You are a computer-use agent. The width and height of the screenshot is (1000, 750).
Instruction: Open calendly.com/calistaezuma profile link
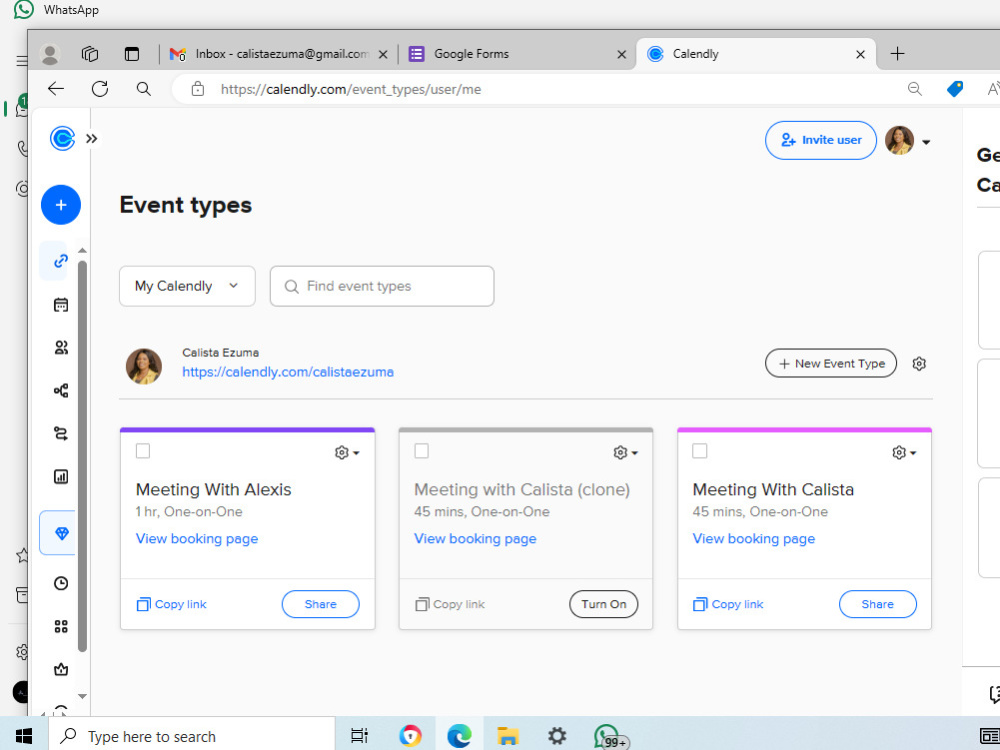coord(288,372)
